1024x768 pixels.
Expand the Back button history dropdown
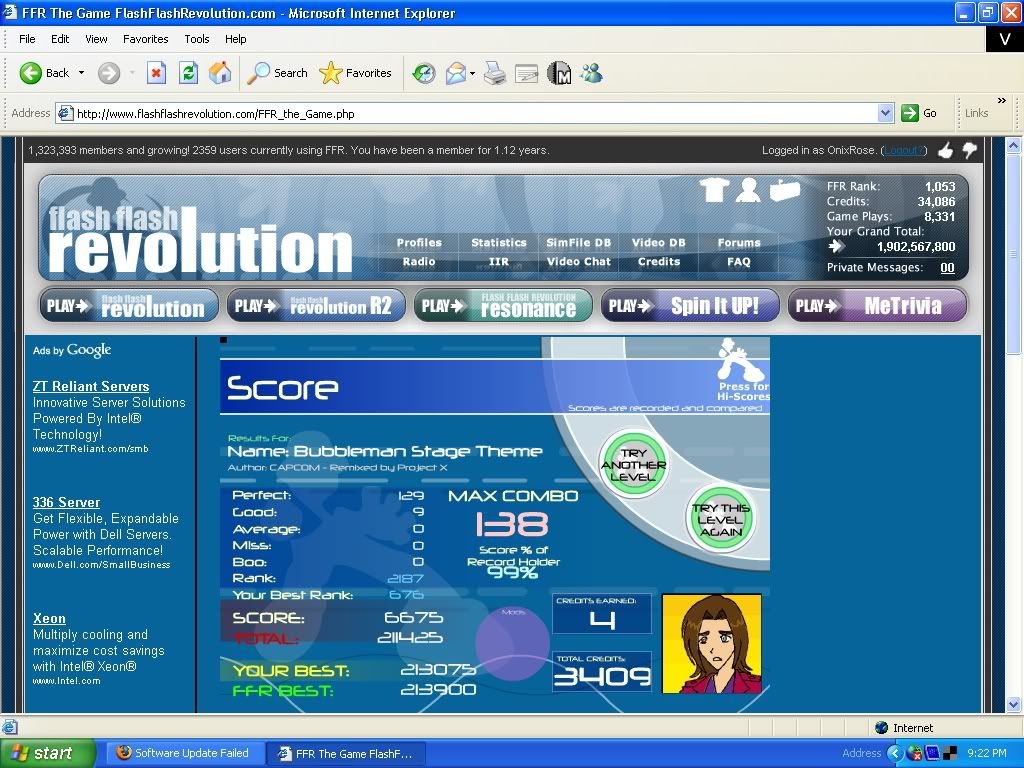(x=82, y=73)
